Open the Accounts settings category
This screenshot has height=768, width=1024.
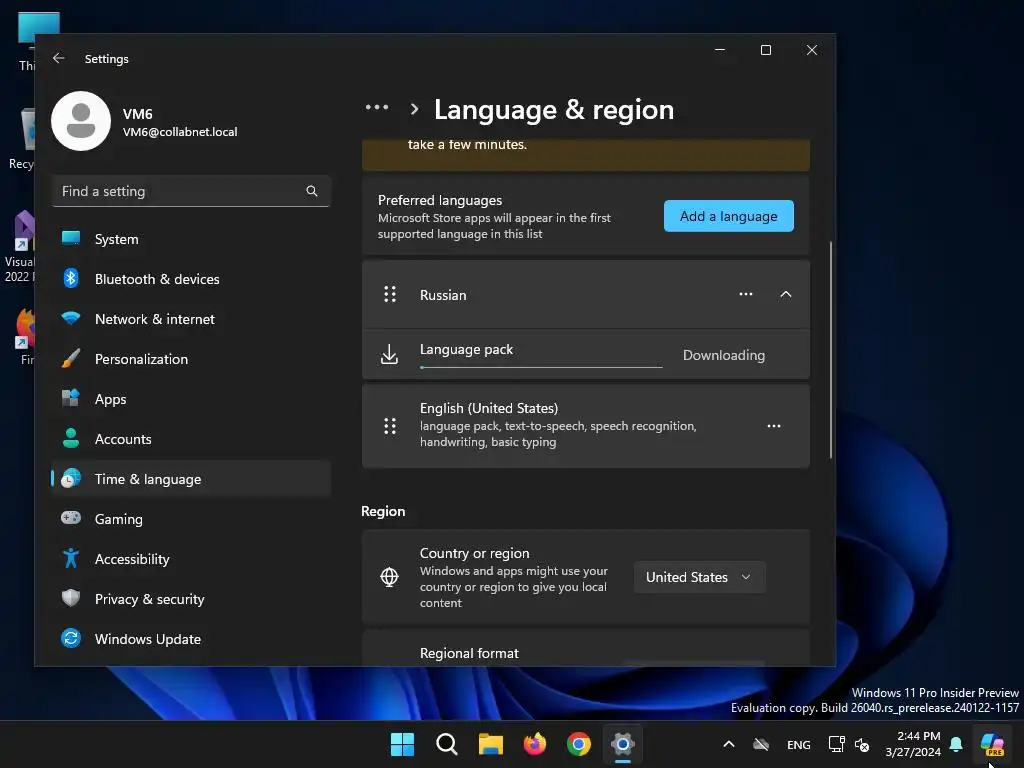tap(191, 439)
